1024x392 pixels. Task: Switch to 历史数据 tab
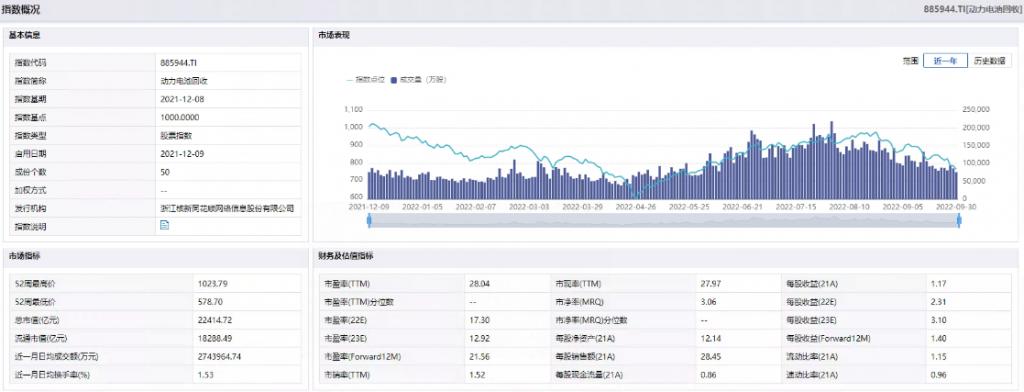989,61
